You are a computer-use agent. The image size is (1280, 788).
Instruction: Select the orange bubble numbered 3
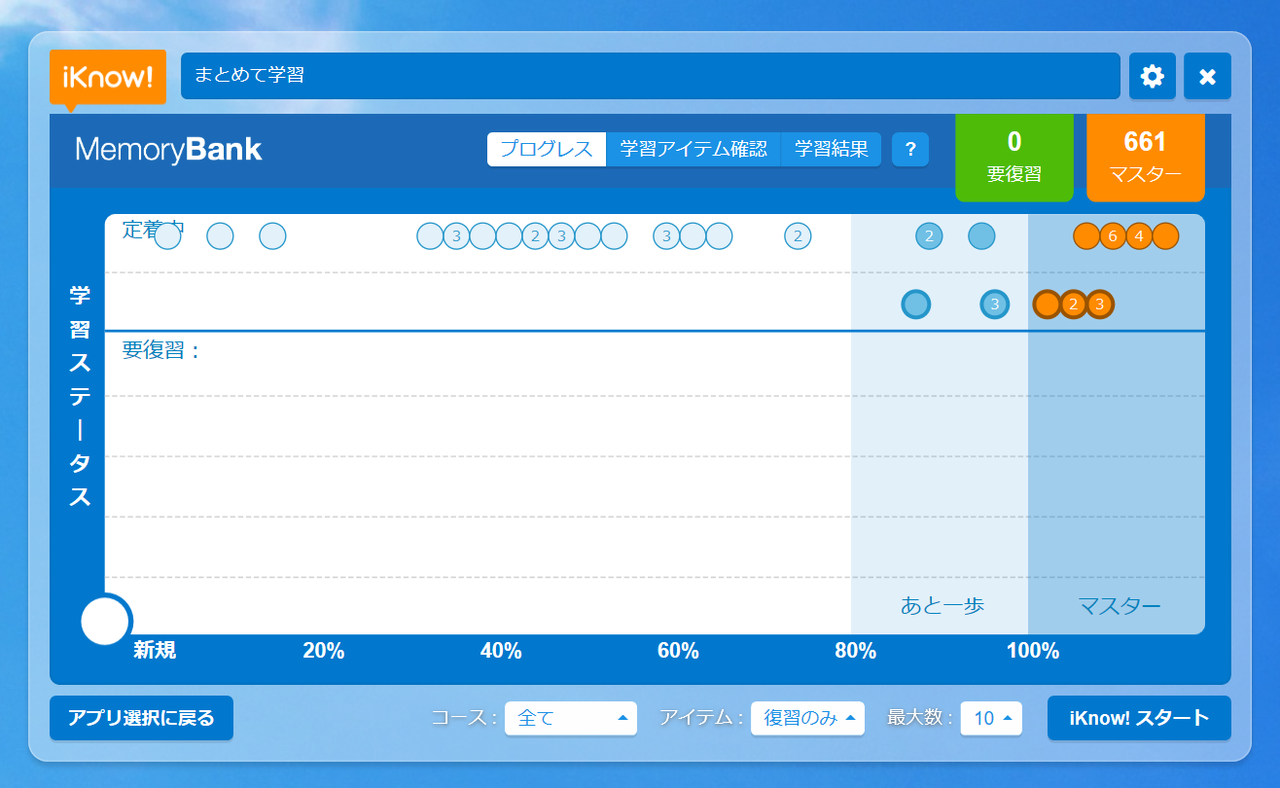1099,304
